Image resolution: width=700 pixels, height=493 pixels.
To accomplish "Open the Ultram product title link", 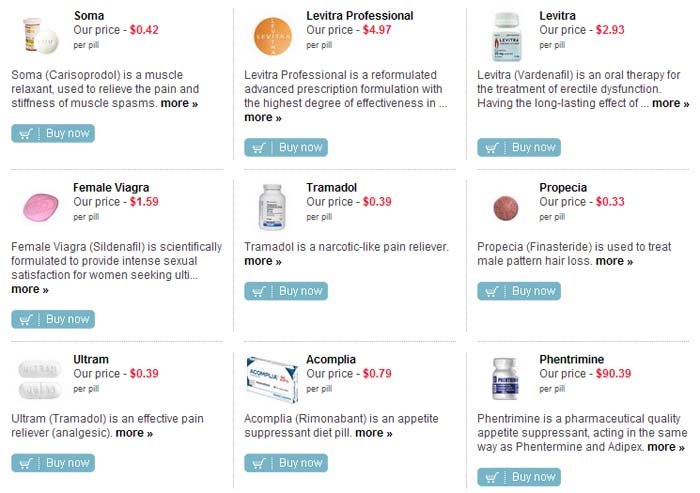I will point(91,359).
